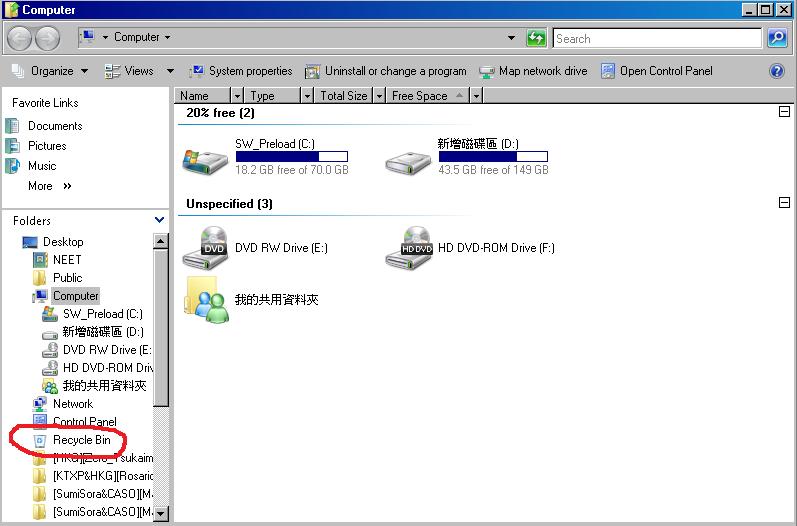The image size is (797, 526).
Task: Select the 我的共用資料夾 shared folder icon in main pane
Action: (207, 300)
